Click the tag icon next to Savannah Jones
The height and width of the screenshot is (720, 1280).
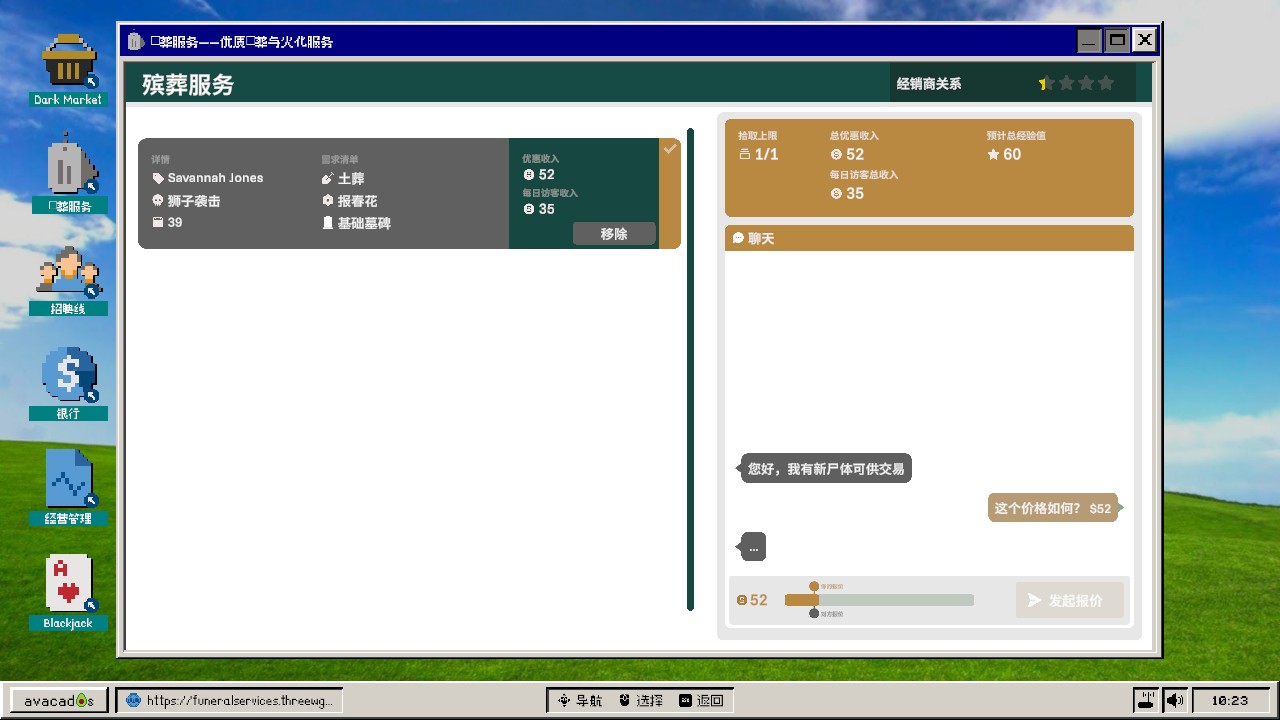click(157, 178)
